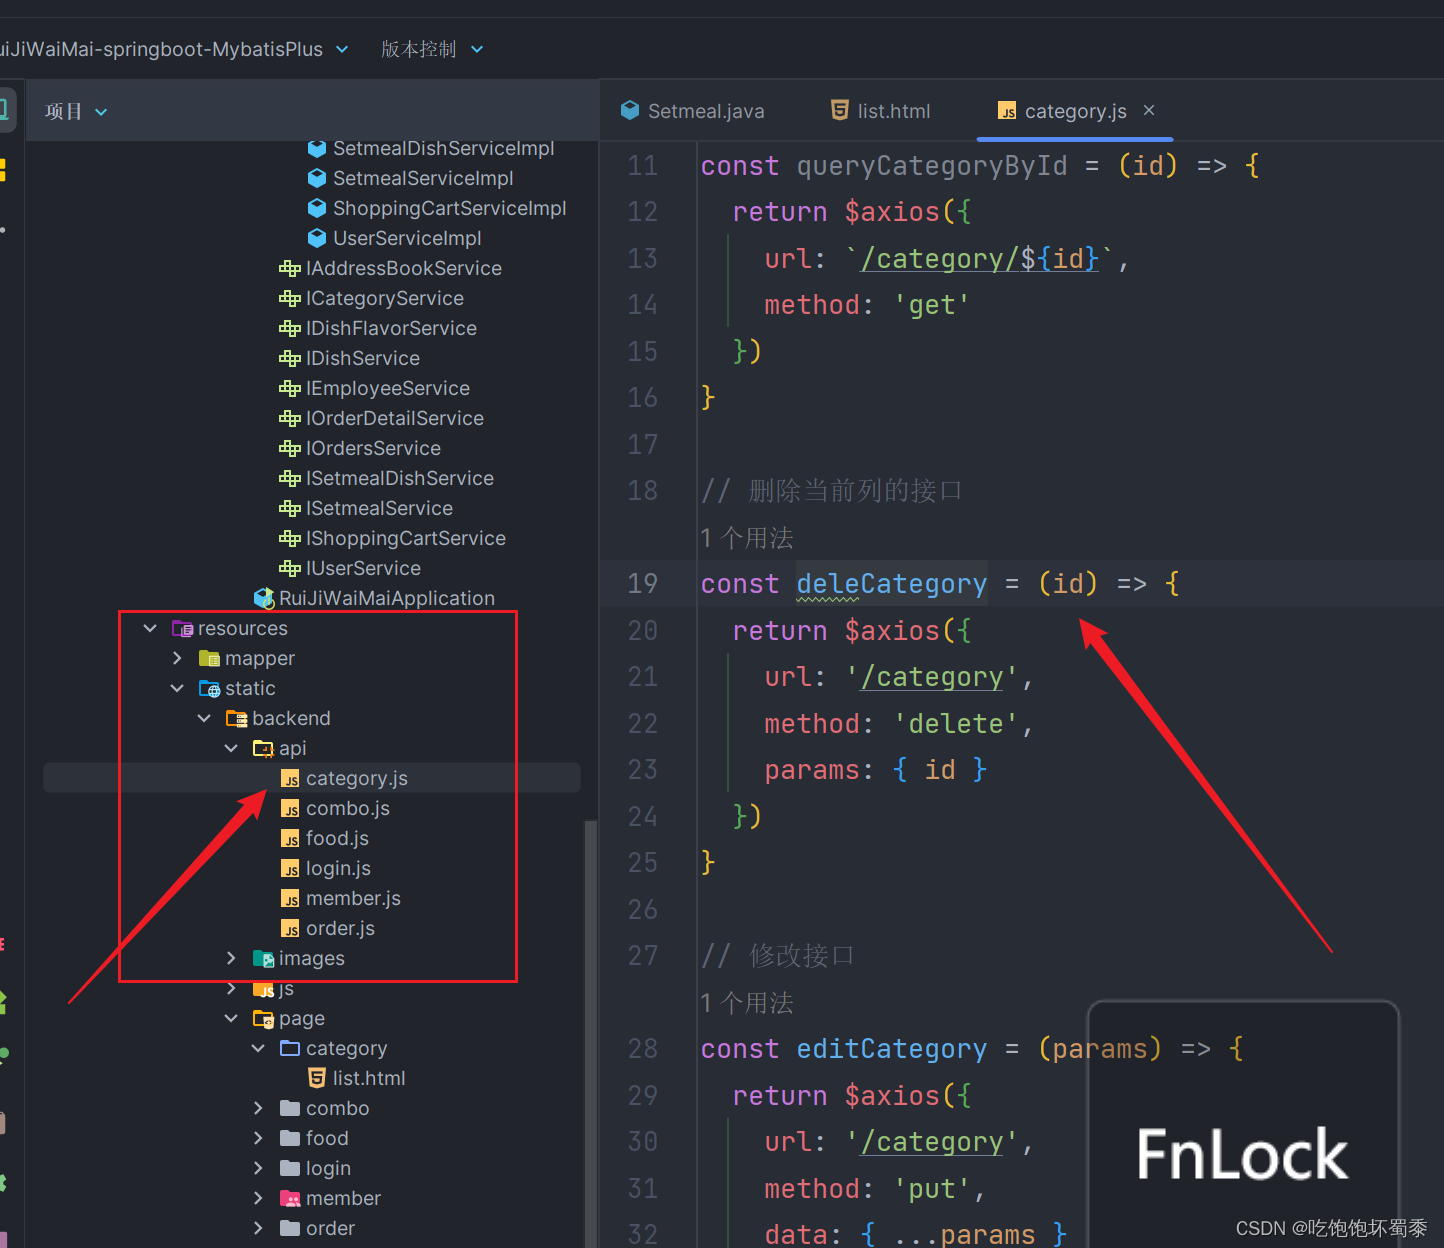Click the '/category' URL on line 30

click(932, 1142)
